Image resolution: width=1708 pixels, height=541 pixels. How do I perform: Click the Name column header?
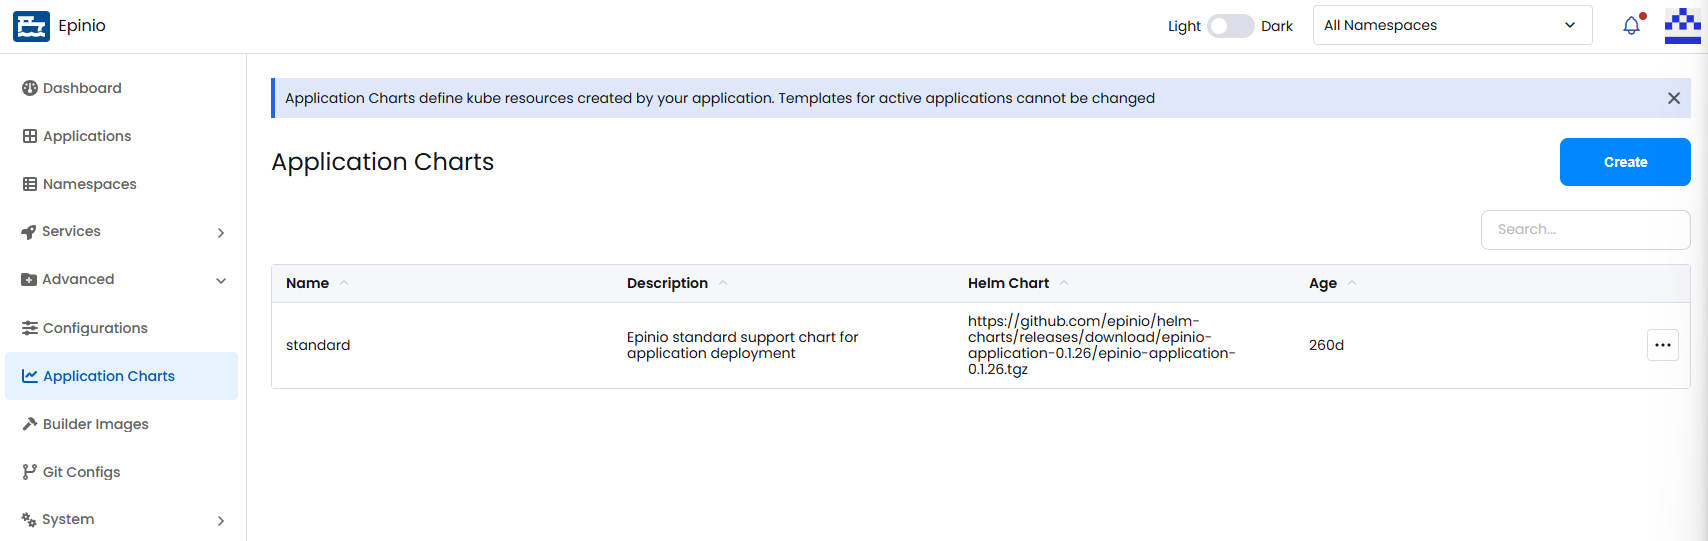(308, 283)
